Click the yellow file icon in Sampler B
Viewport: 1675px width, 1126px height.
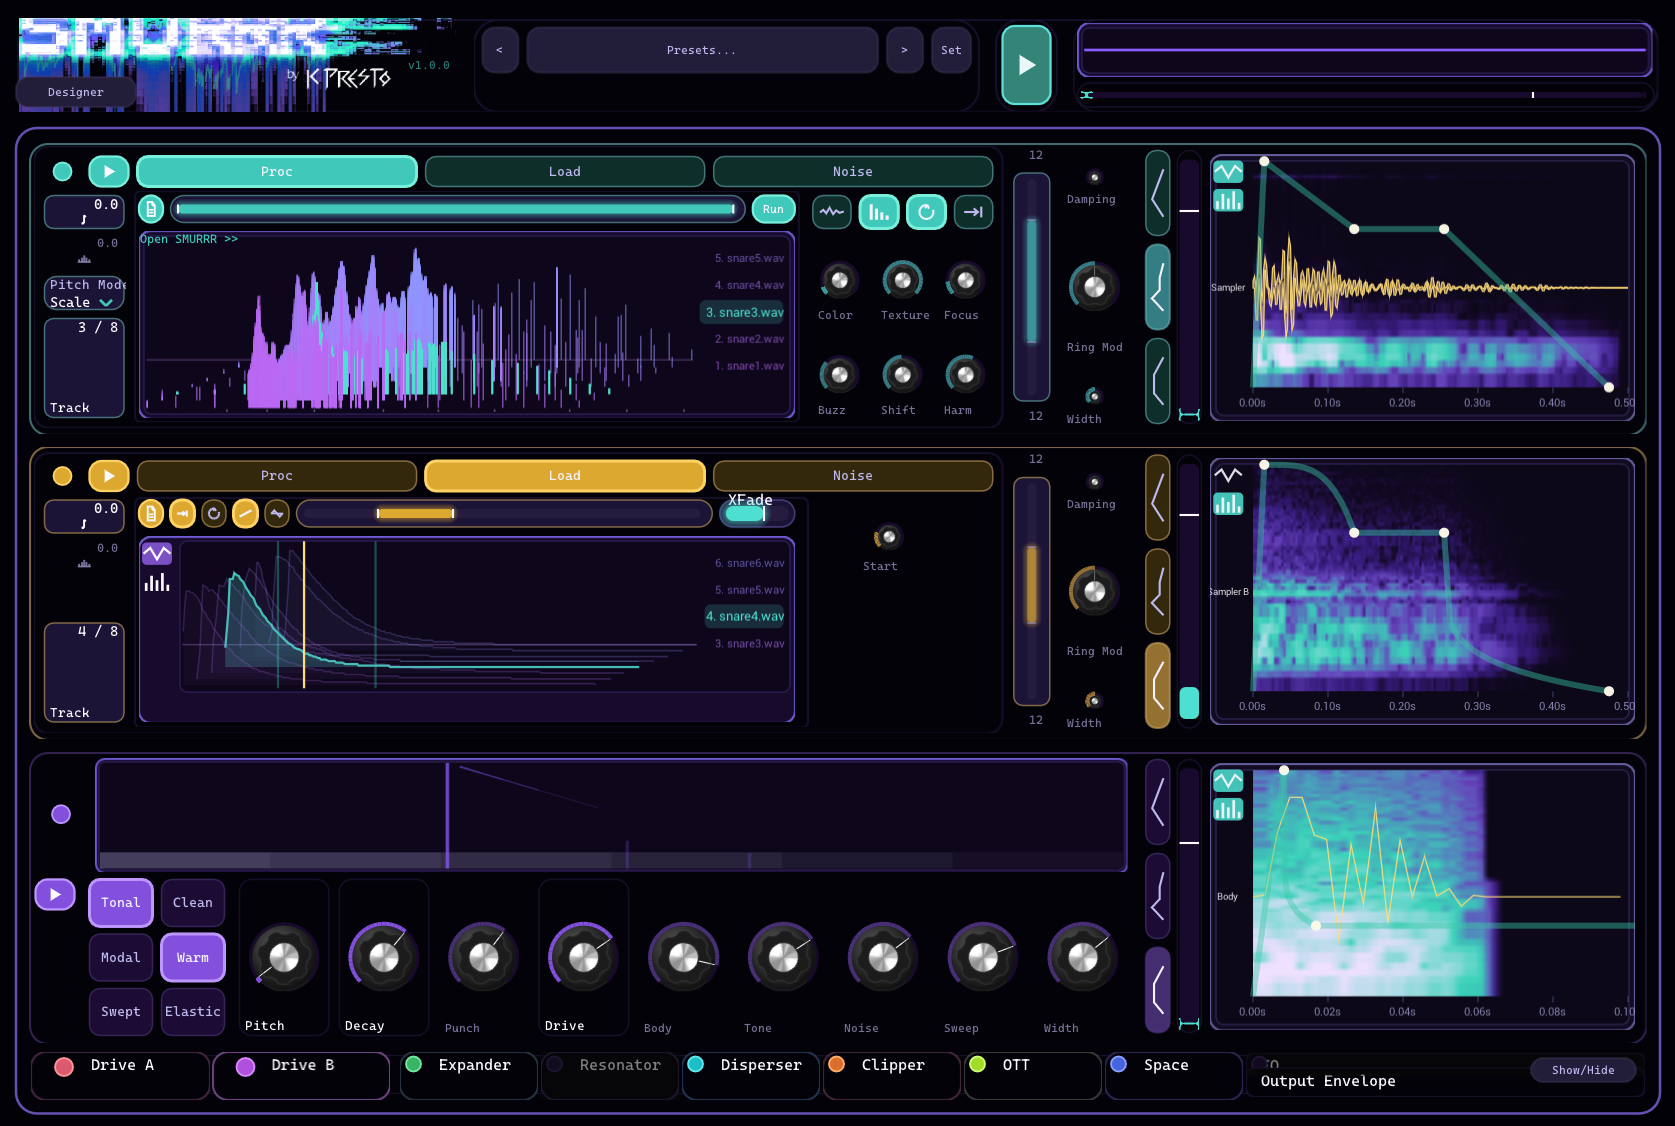(151, 514)
